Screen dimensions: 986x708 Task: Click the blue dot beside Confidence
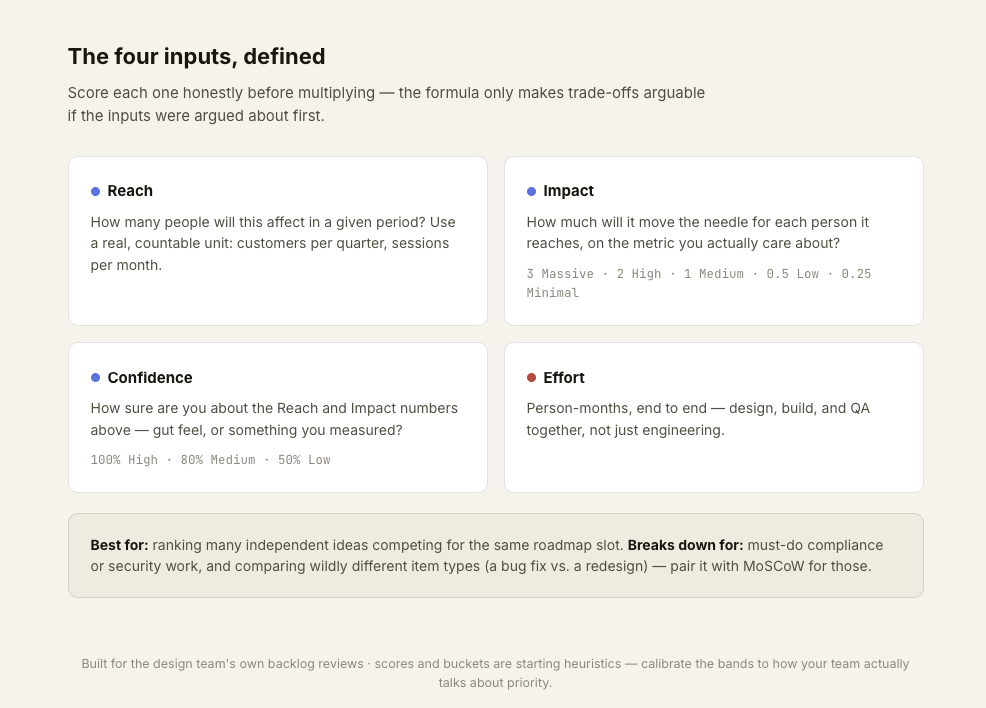96,377
